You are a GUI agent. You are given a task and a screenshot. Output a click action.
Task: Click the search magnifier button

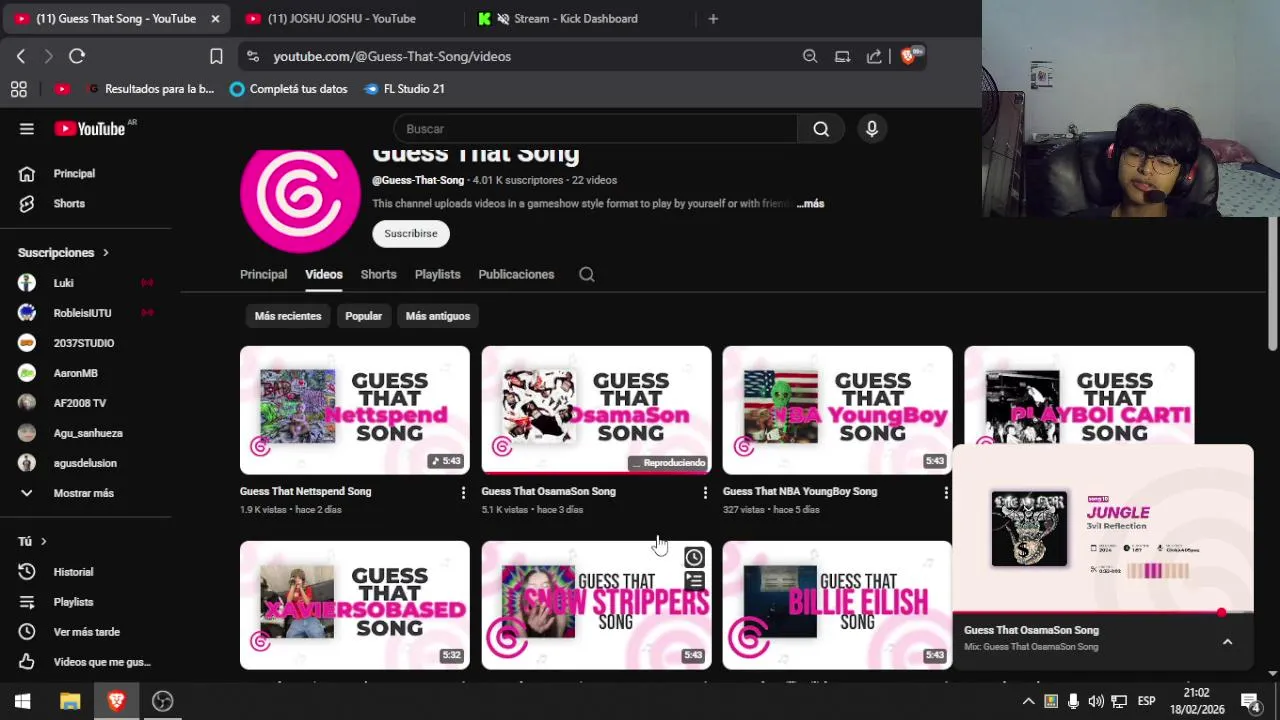(x=821, y=129)
